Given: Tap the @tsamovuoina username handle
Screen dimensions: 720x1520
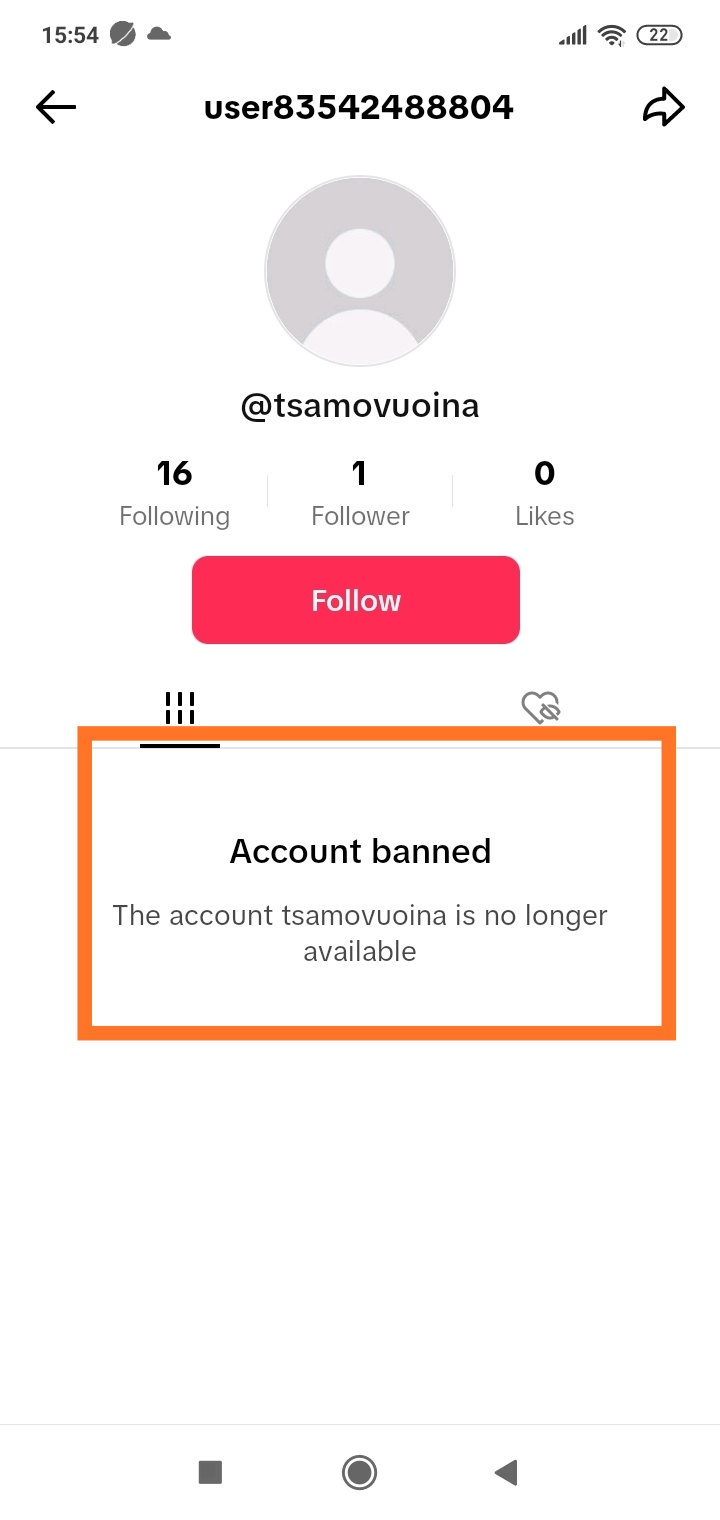Looking at the screenshot, I should [x=360, y=406].
